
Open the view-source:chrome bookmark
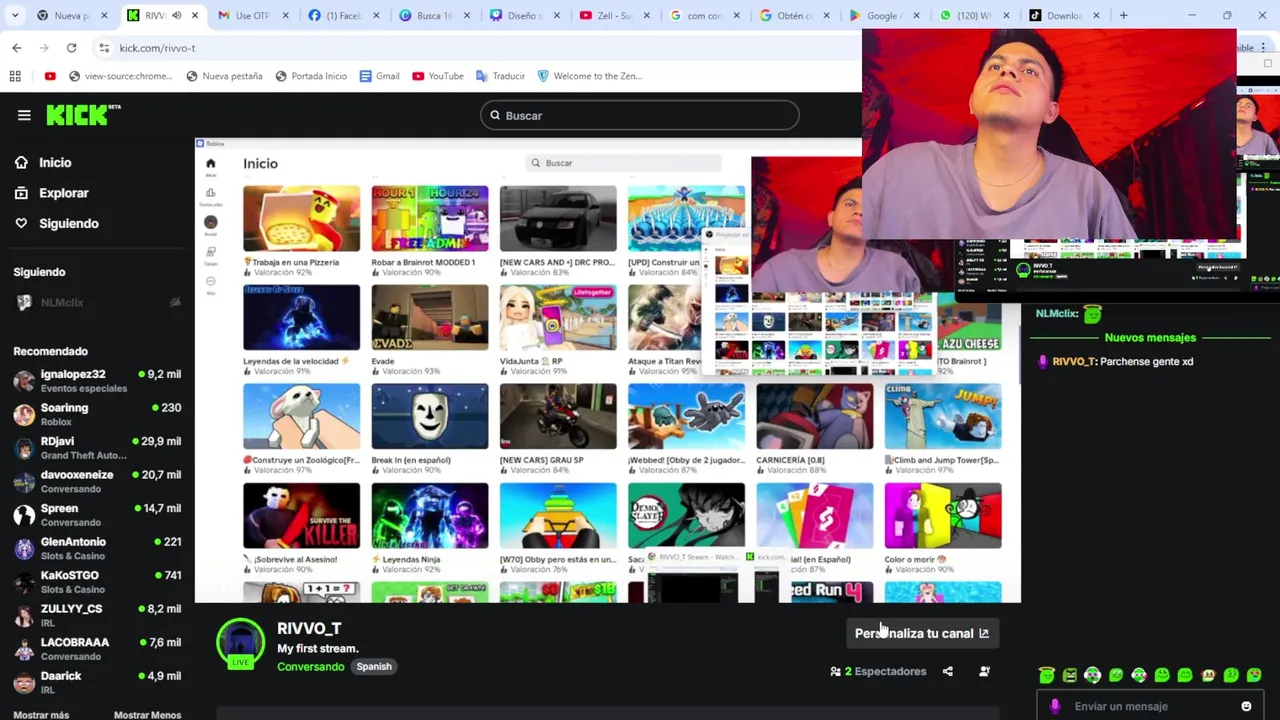point(120,76)
